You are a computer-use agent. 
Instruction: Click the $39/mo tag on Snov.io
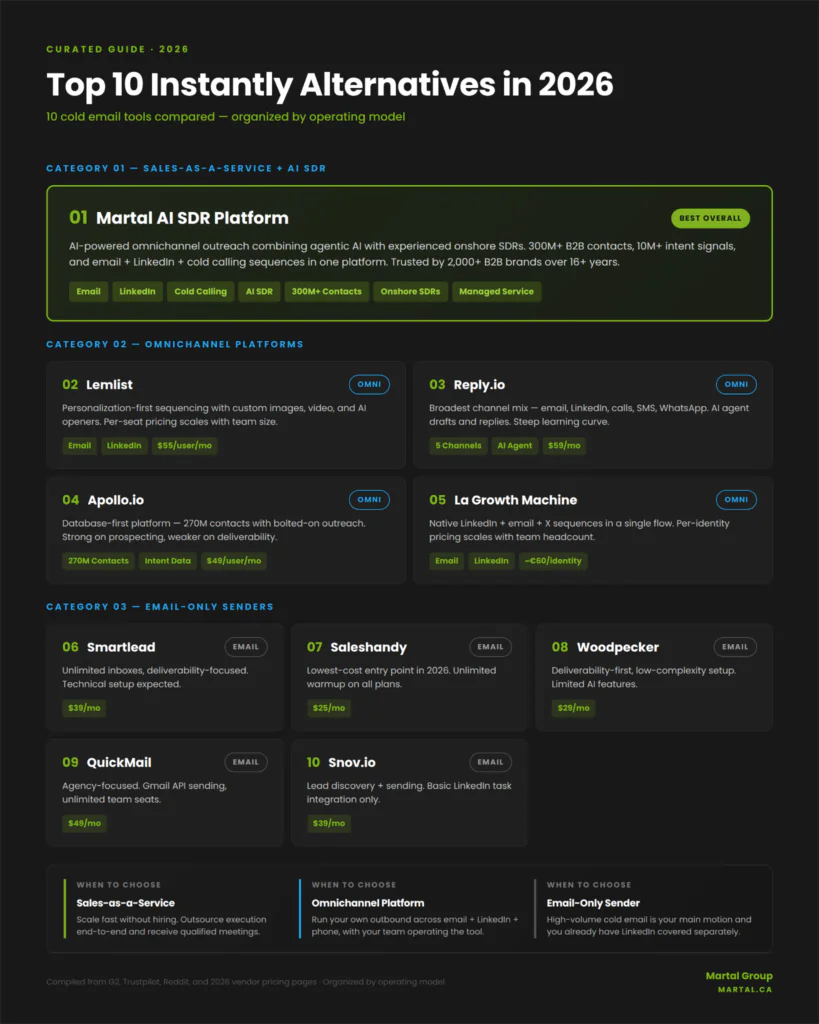pyautogui.click(x=329, y=823)
